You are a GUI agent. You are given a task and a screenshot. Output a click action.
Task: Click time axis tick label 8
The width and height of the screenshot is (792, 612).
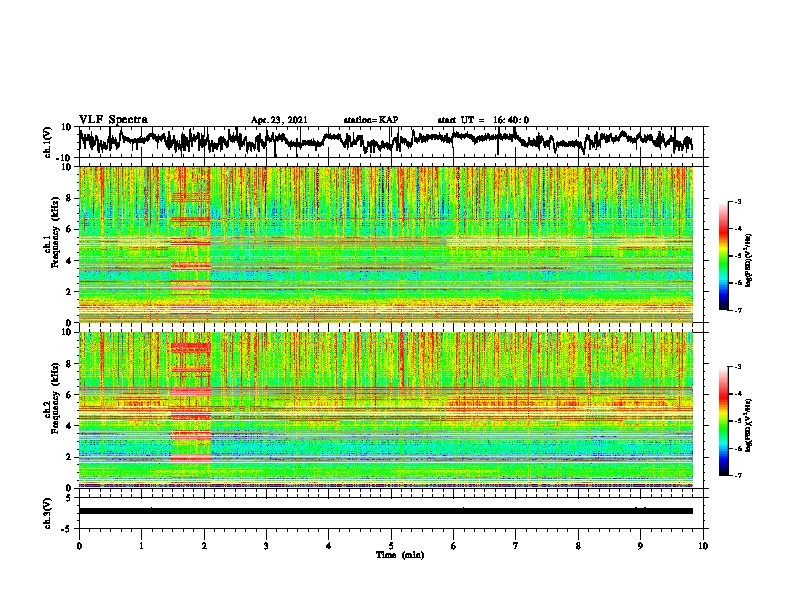click(578, 546)
